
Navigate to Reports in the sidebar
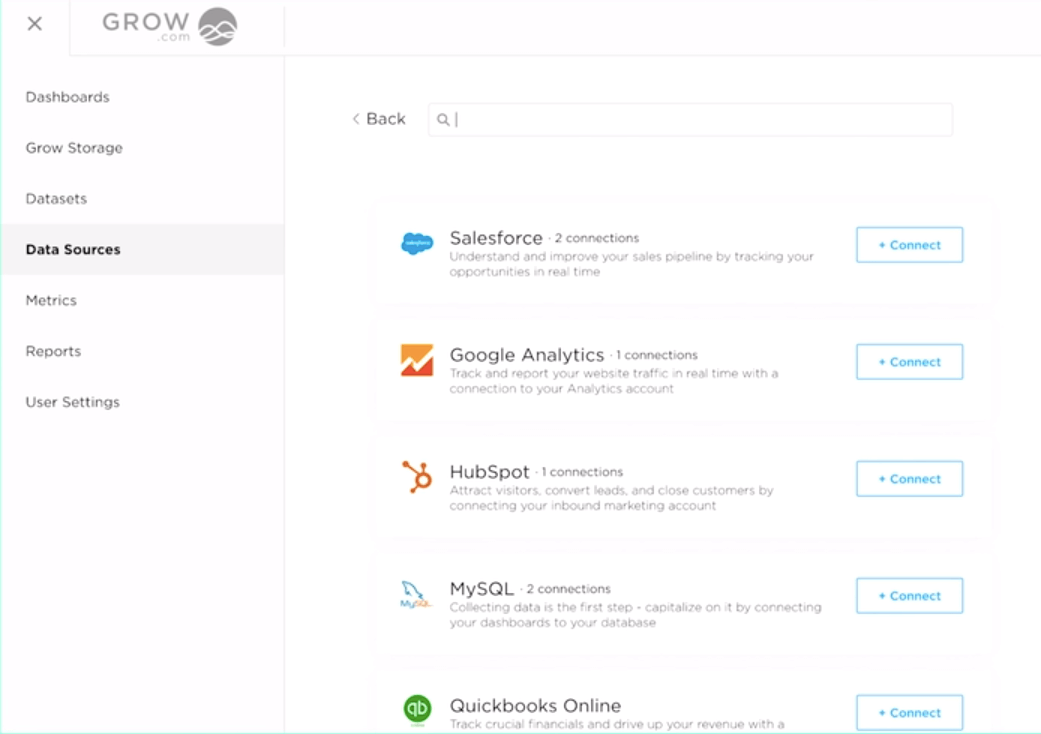coord(53,351)
